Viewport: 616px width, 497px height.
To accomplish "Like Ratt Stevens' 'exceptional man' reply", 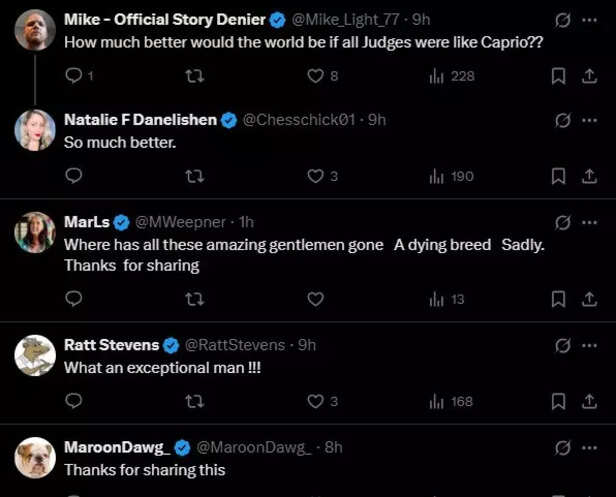I will pyautogui.click(x=316, y=401).
